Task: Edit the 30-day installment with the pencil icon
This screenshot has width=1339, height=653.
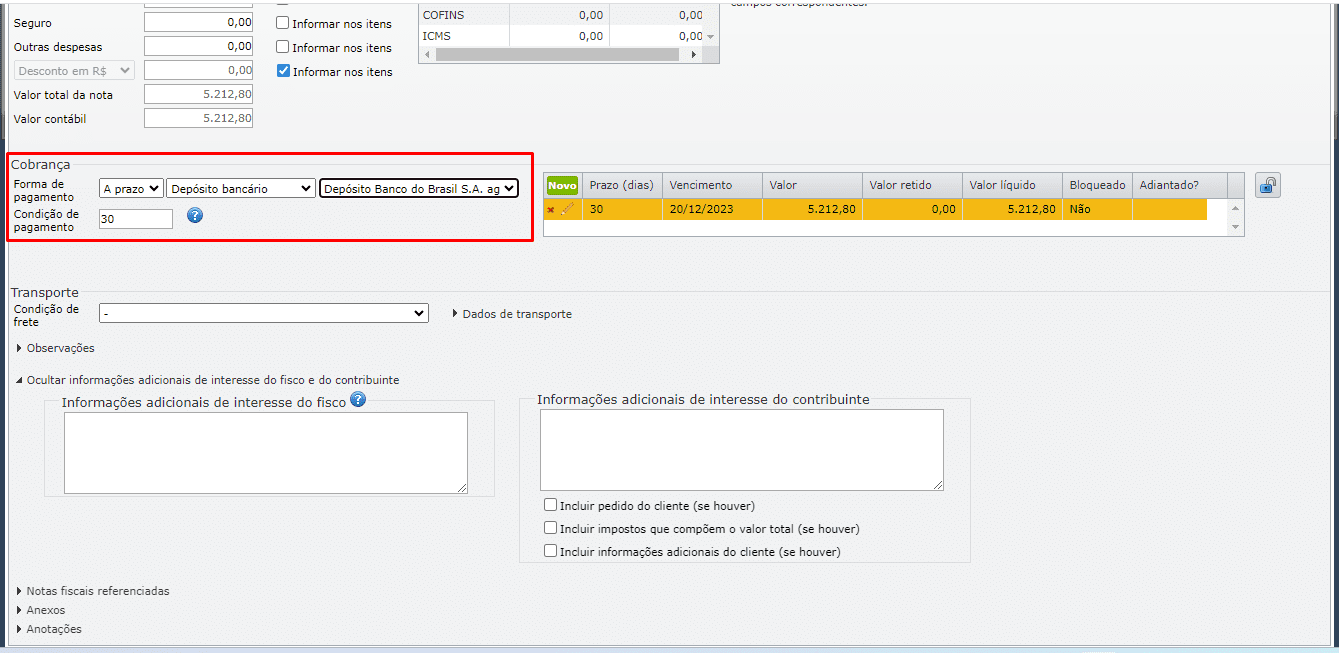Action: pos(568,209)
